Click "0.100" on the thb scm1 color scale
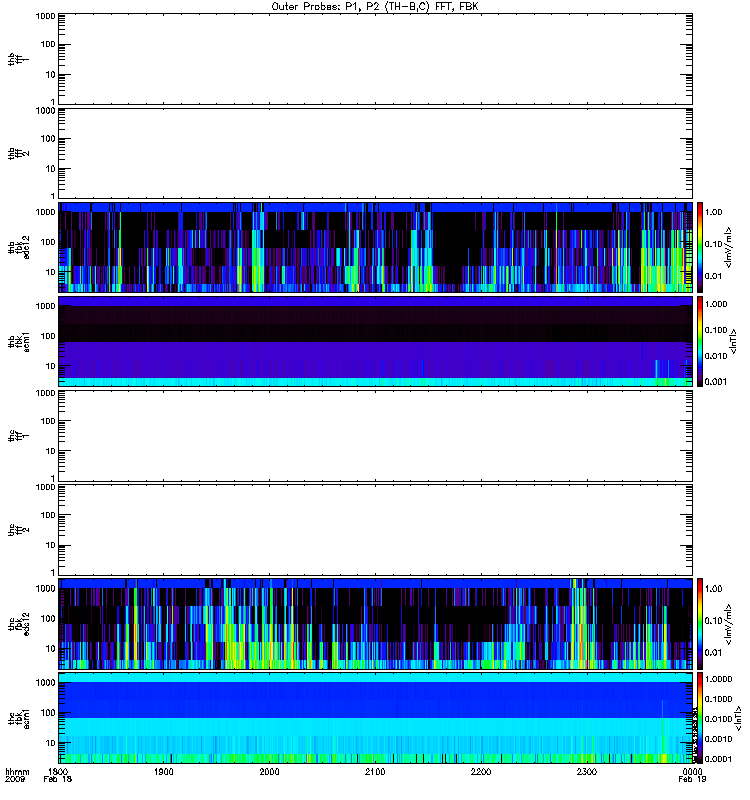This screenshot has height=800, width=750. click(x=716, y=330)
